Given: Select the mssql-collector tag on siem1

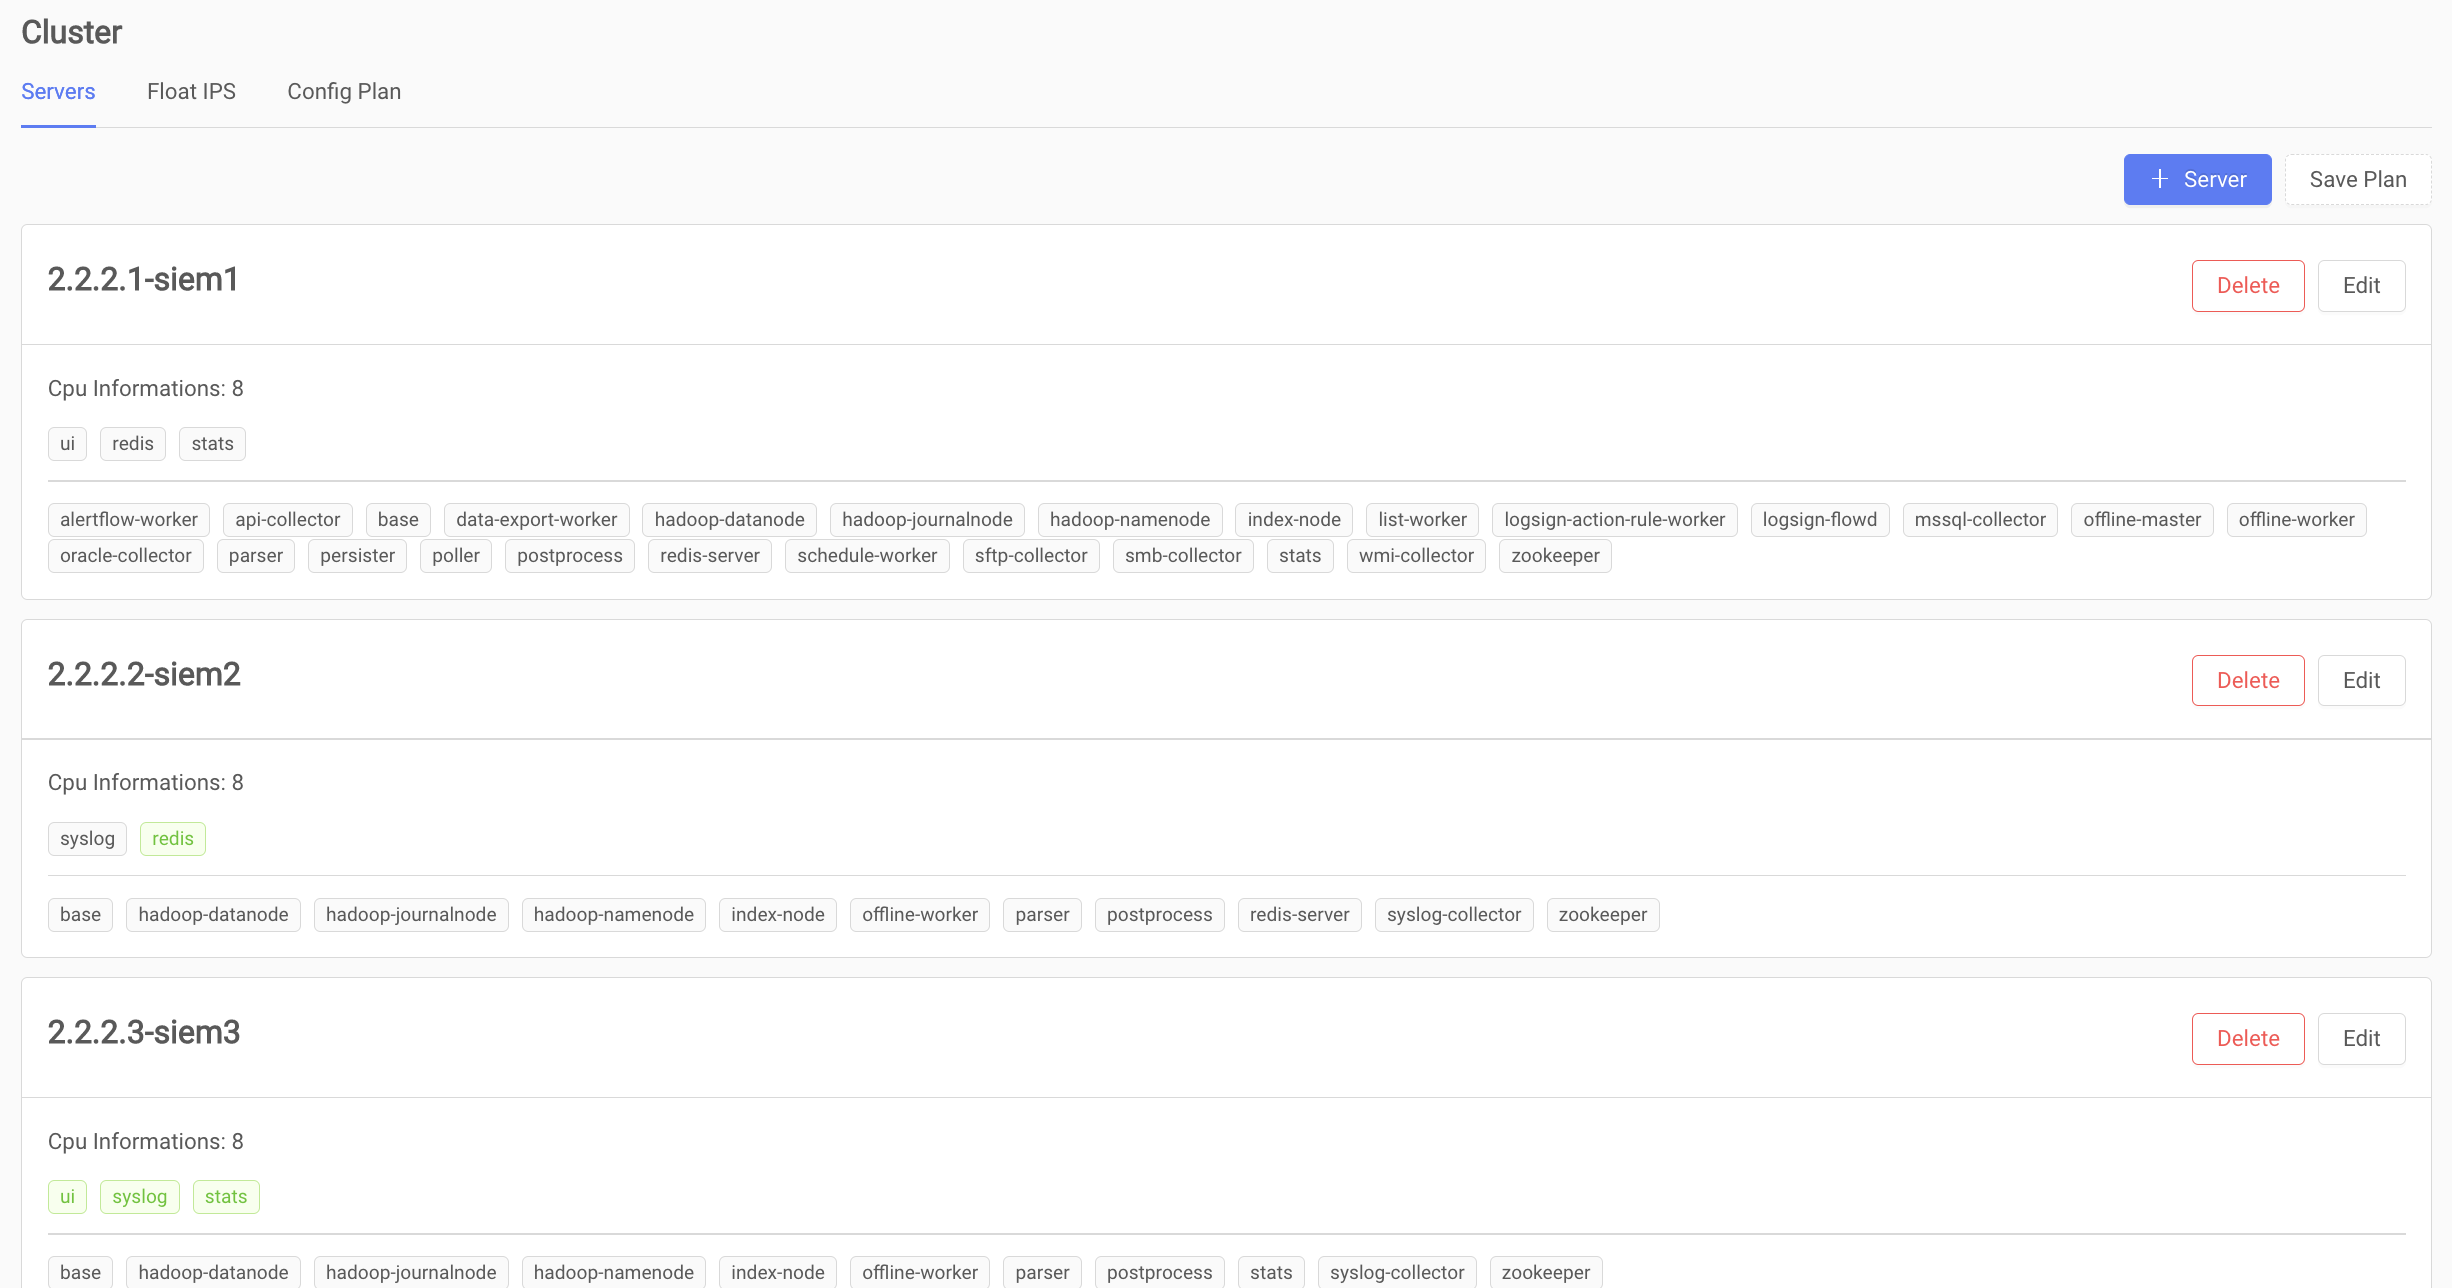Looking at the screenshot, I should (1977, 519).
